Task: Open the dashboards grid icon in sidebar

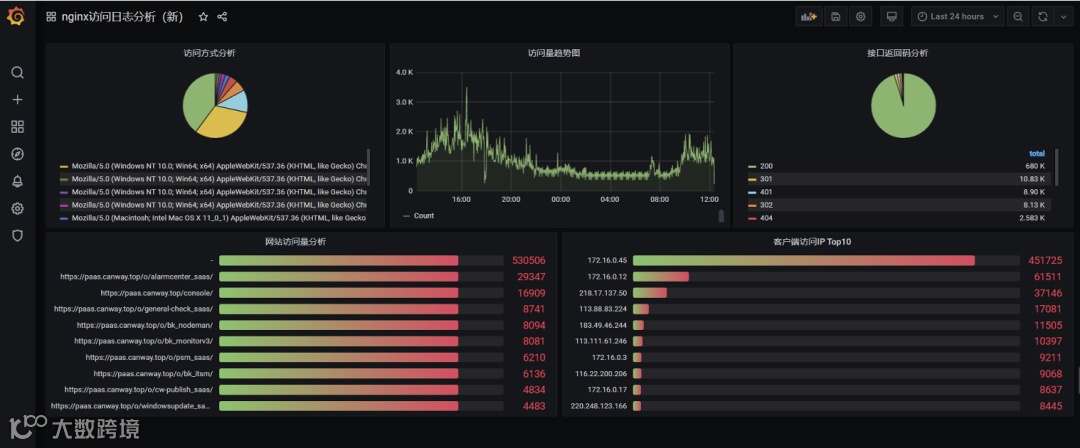Action: click(x=18, y=127)
